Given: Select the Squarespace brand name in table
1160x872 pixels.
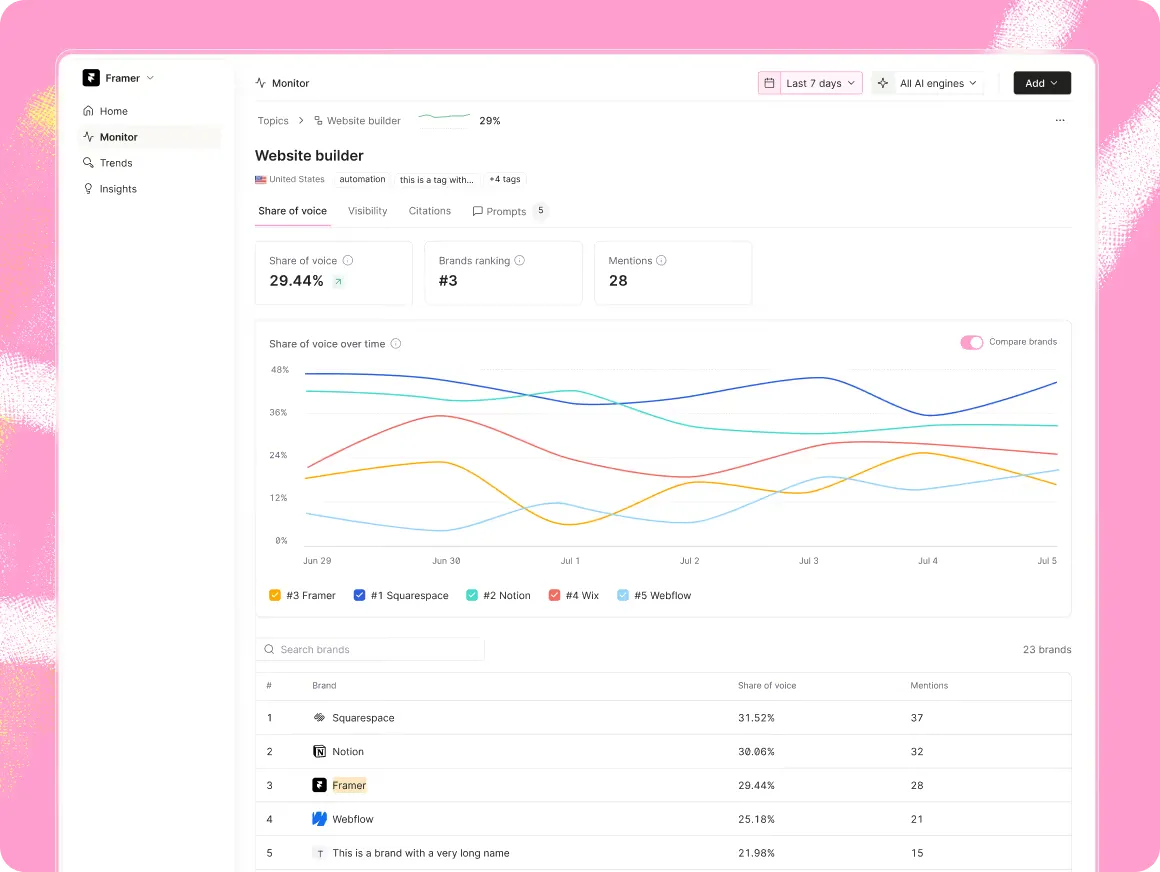Looking at the screenshot, I should coord(363,717).
